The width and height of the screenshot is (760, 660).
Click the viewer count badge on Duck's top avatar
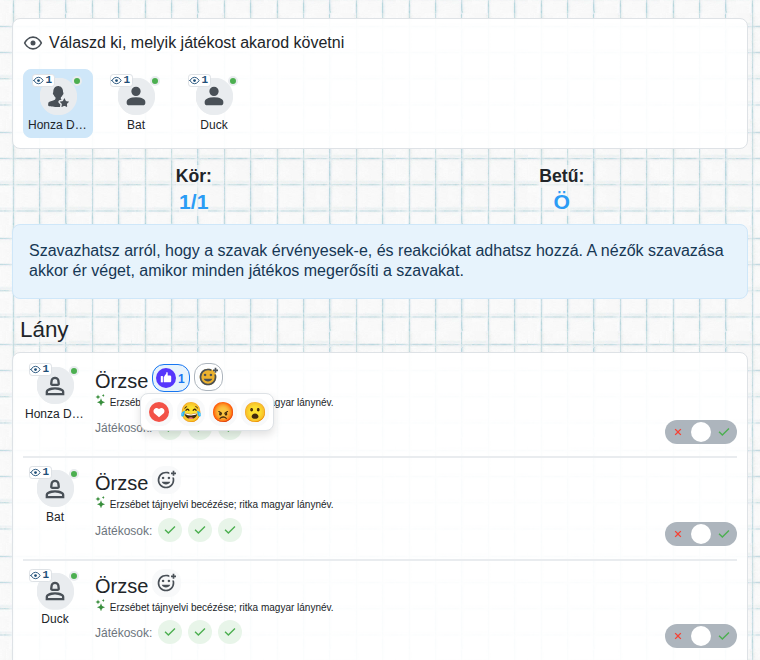click(x=199, y=80)
